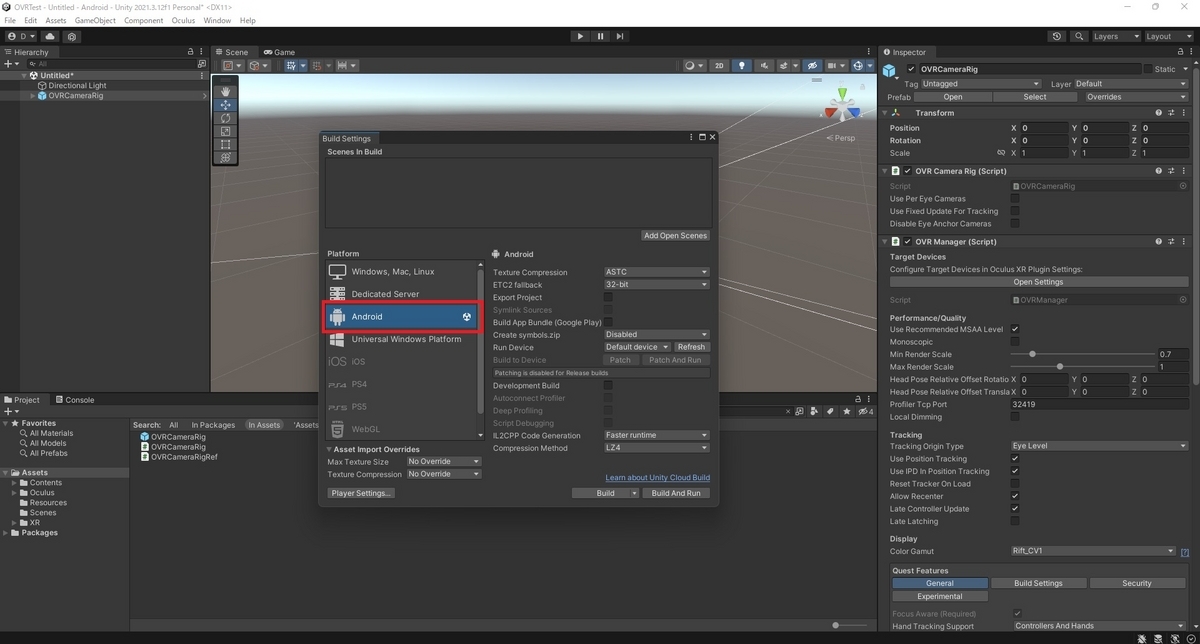Click the Hierarchy add (+) button

click(10, 64)
